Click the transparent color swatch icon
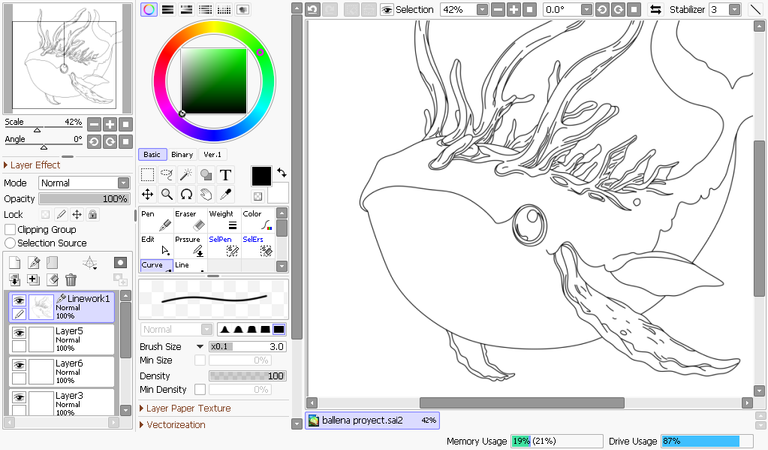Viewport: 768px width, 450px height. coord(258,196)
